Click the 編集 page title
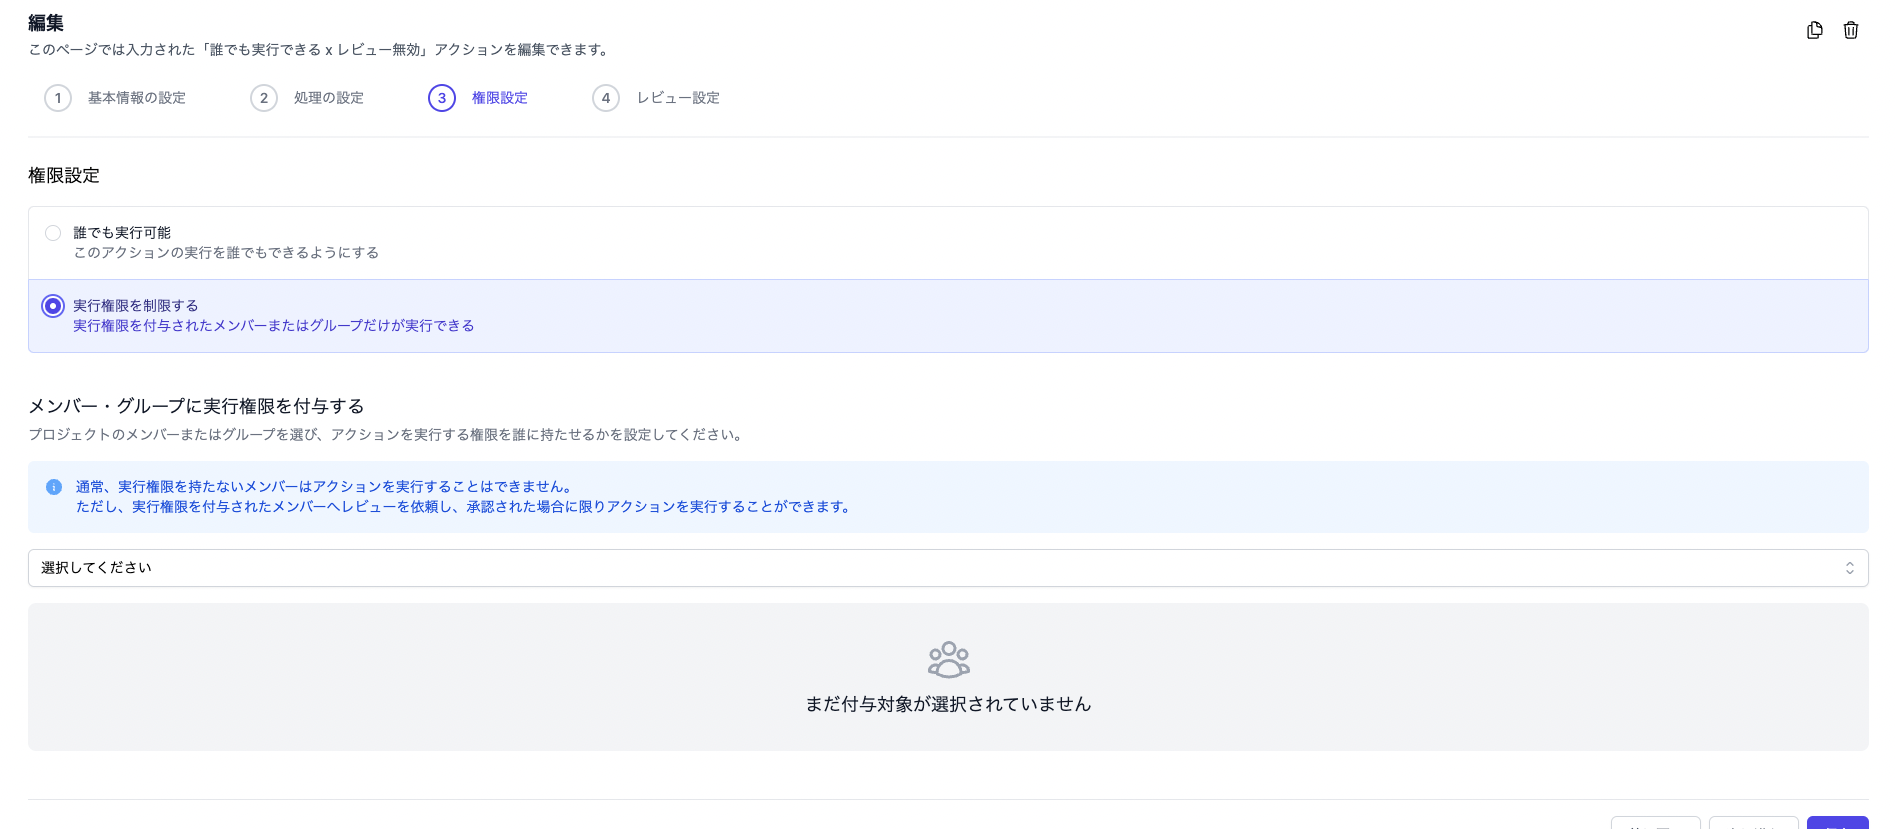This screenshot has width=1895, height=829. [46, 22]
